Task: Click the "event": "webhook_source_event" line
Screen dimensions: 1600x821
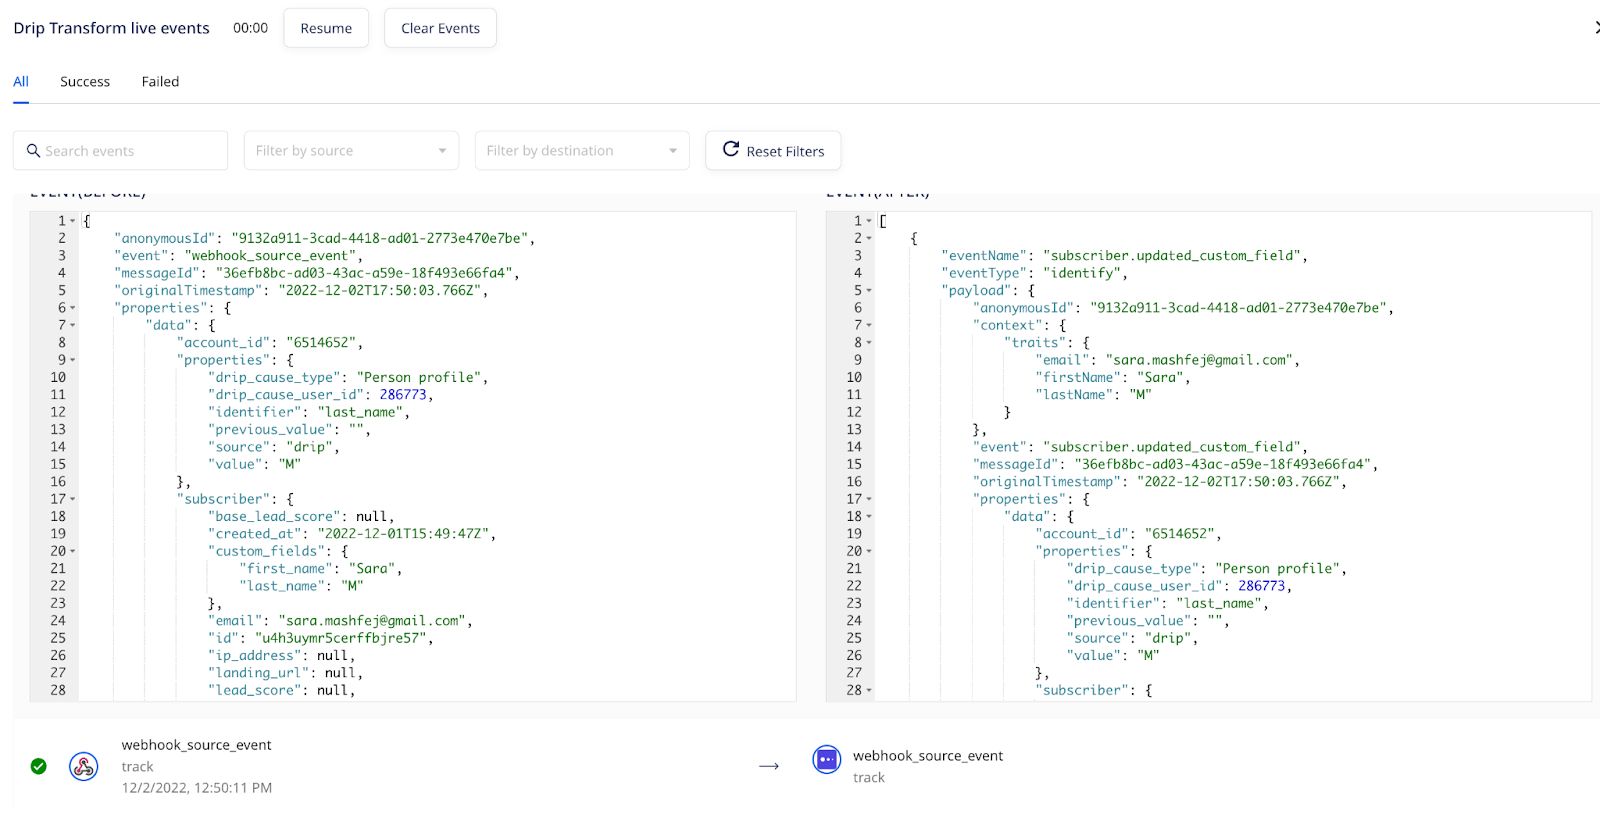Action: pos(239,256)
